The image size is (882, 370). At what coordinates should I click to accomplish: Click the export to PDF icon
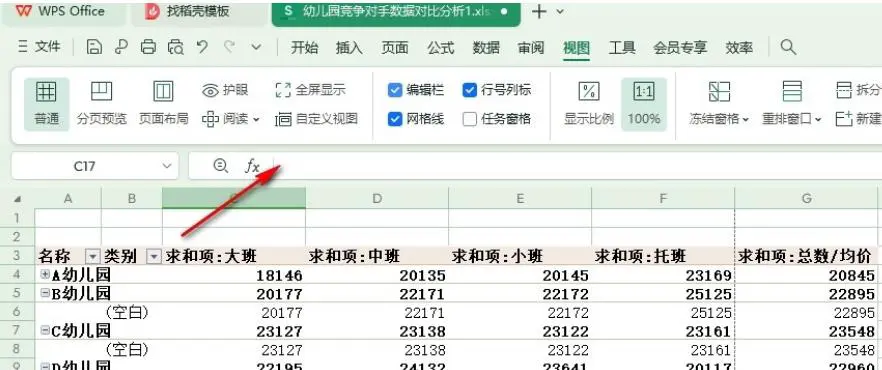click(x=121, y=47)
